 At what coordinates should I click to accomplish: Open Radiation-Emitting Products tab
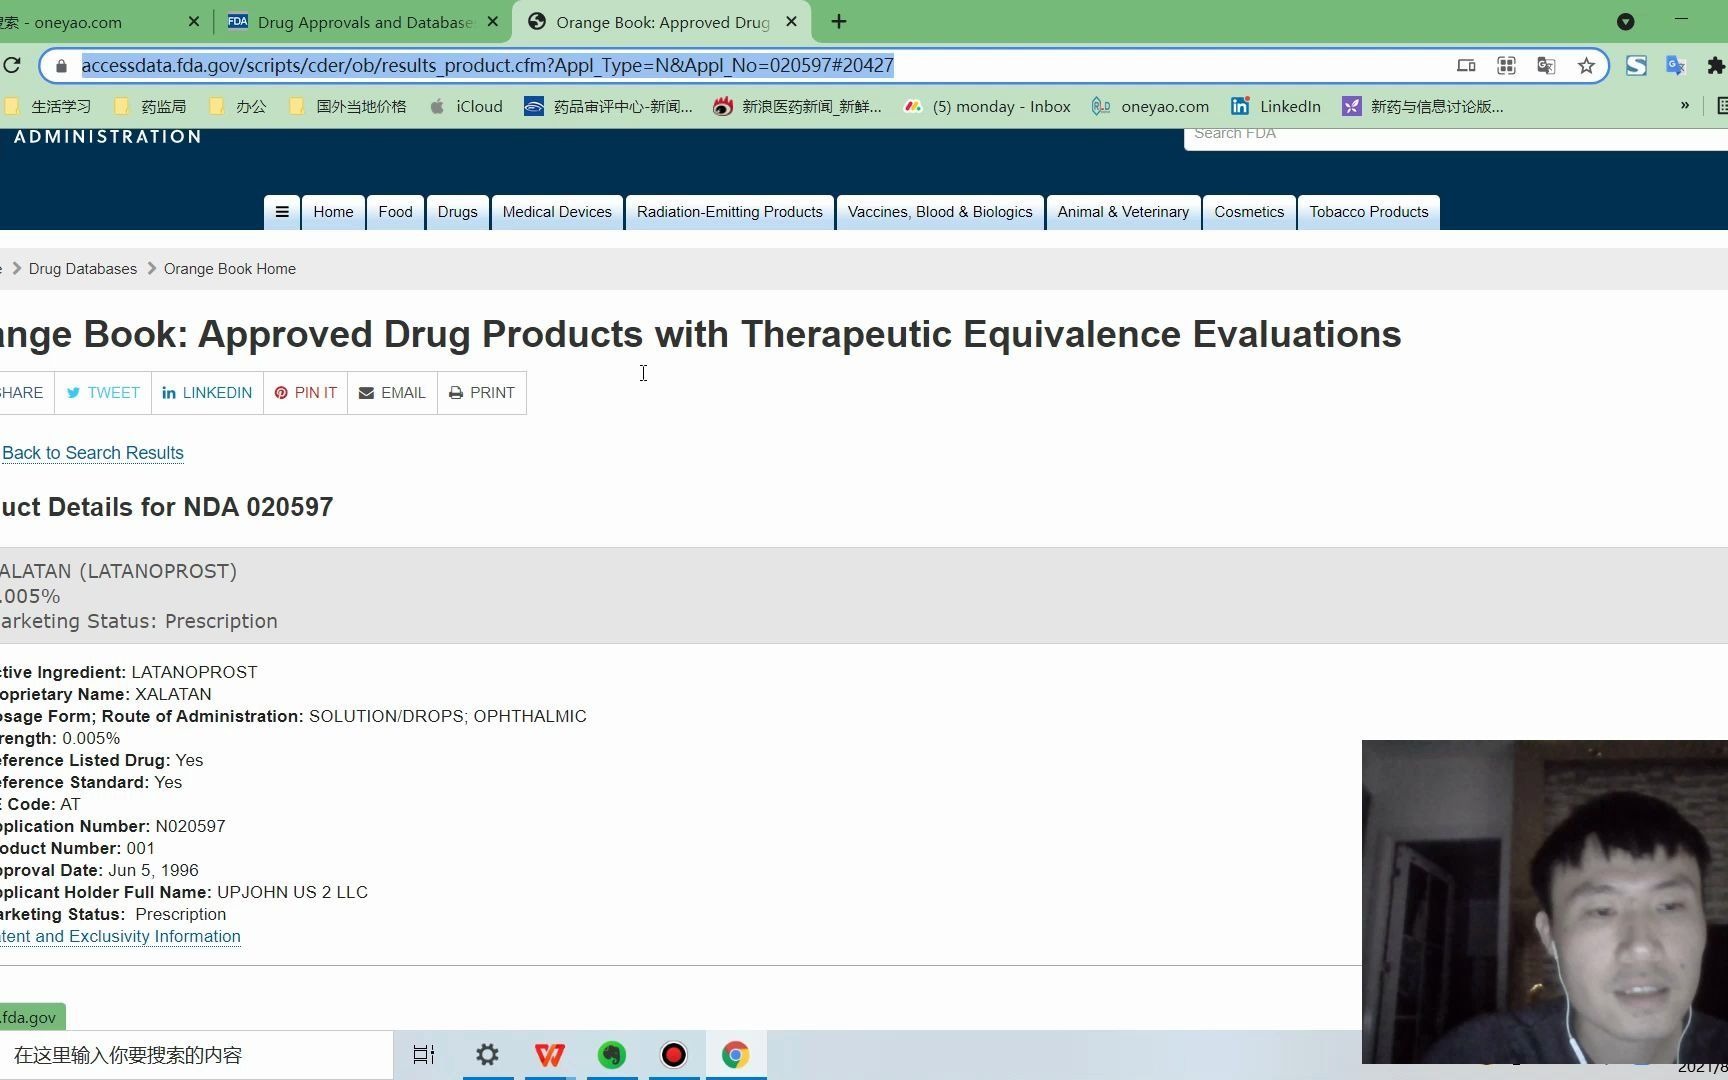(x=730, y=212)
